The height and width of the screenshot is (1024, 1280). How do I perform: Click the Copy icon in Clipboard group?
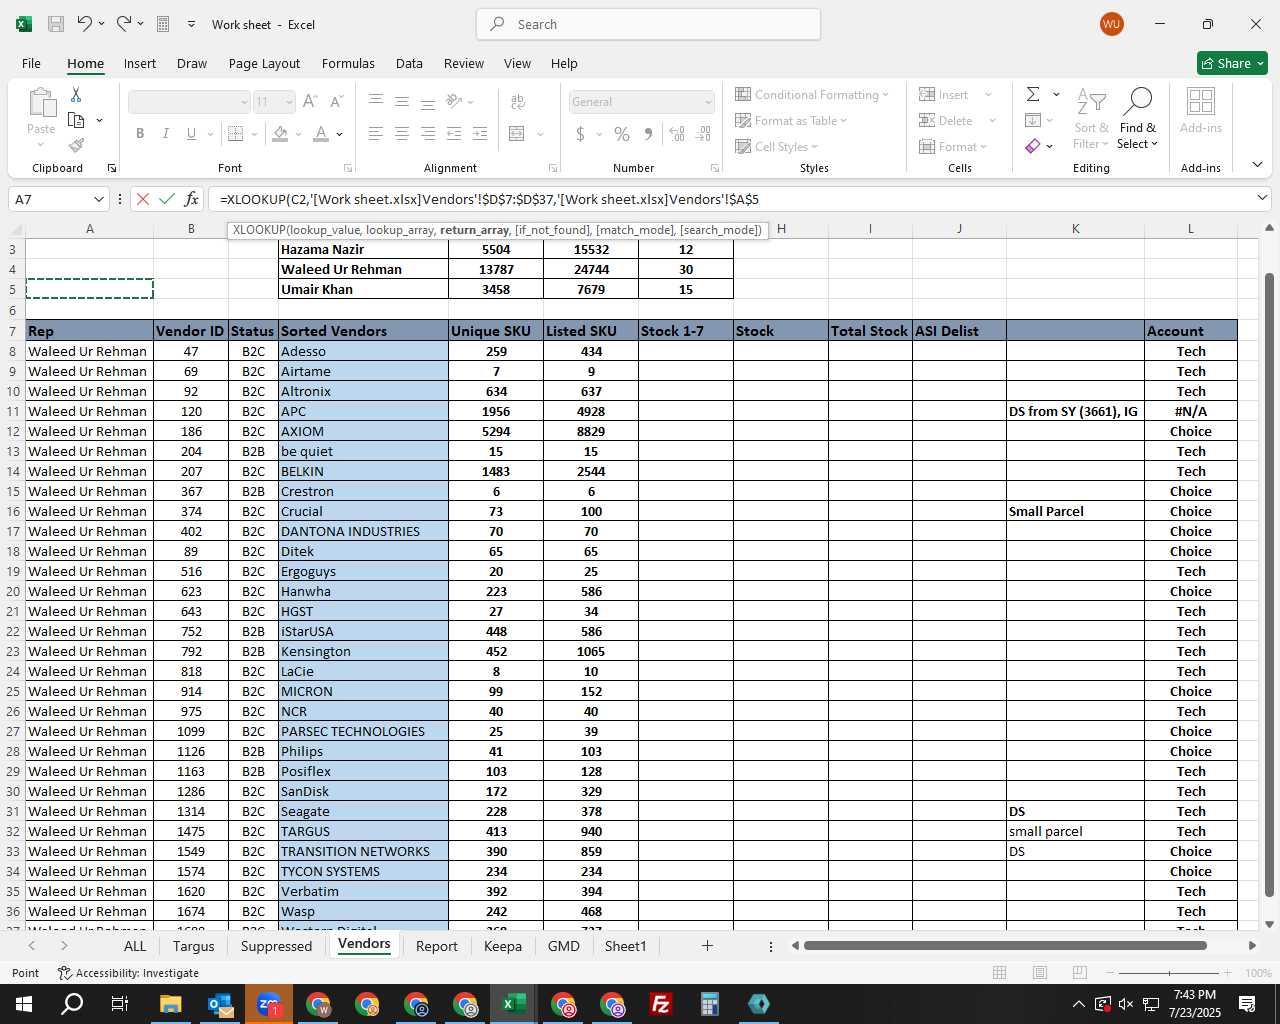pyautogui.click(x=76, y=120)
